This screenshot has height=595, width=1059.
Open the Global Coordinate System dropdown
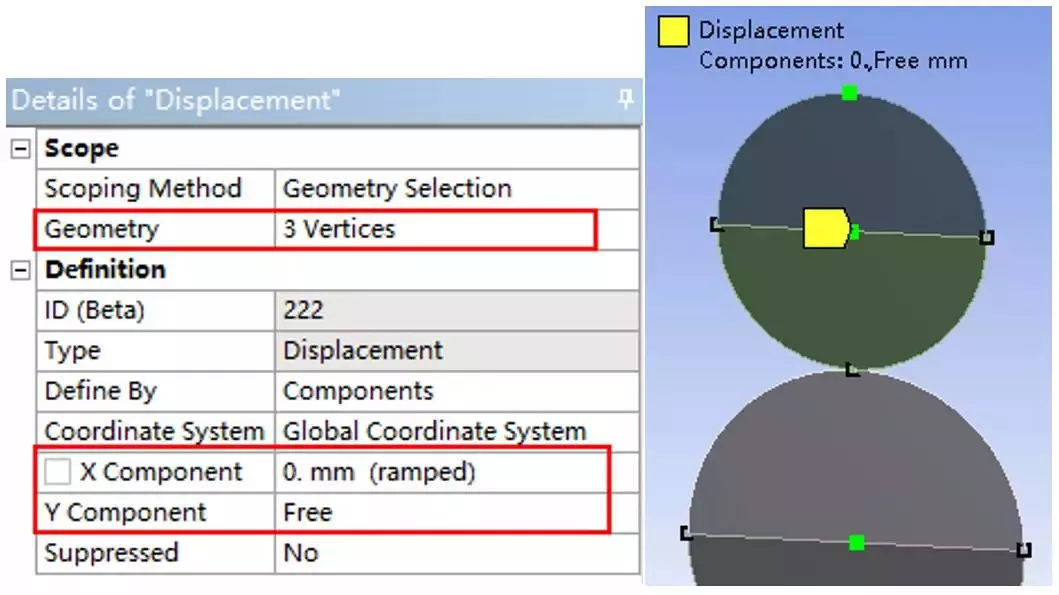point(457,431)
